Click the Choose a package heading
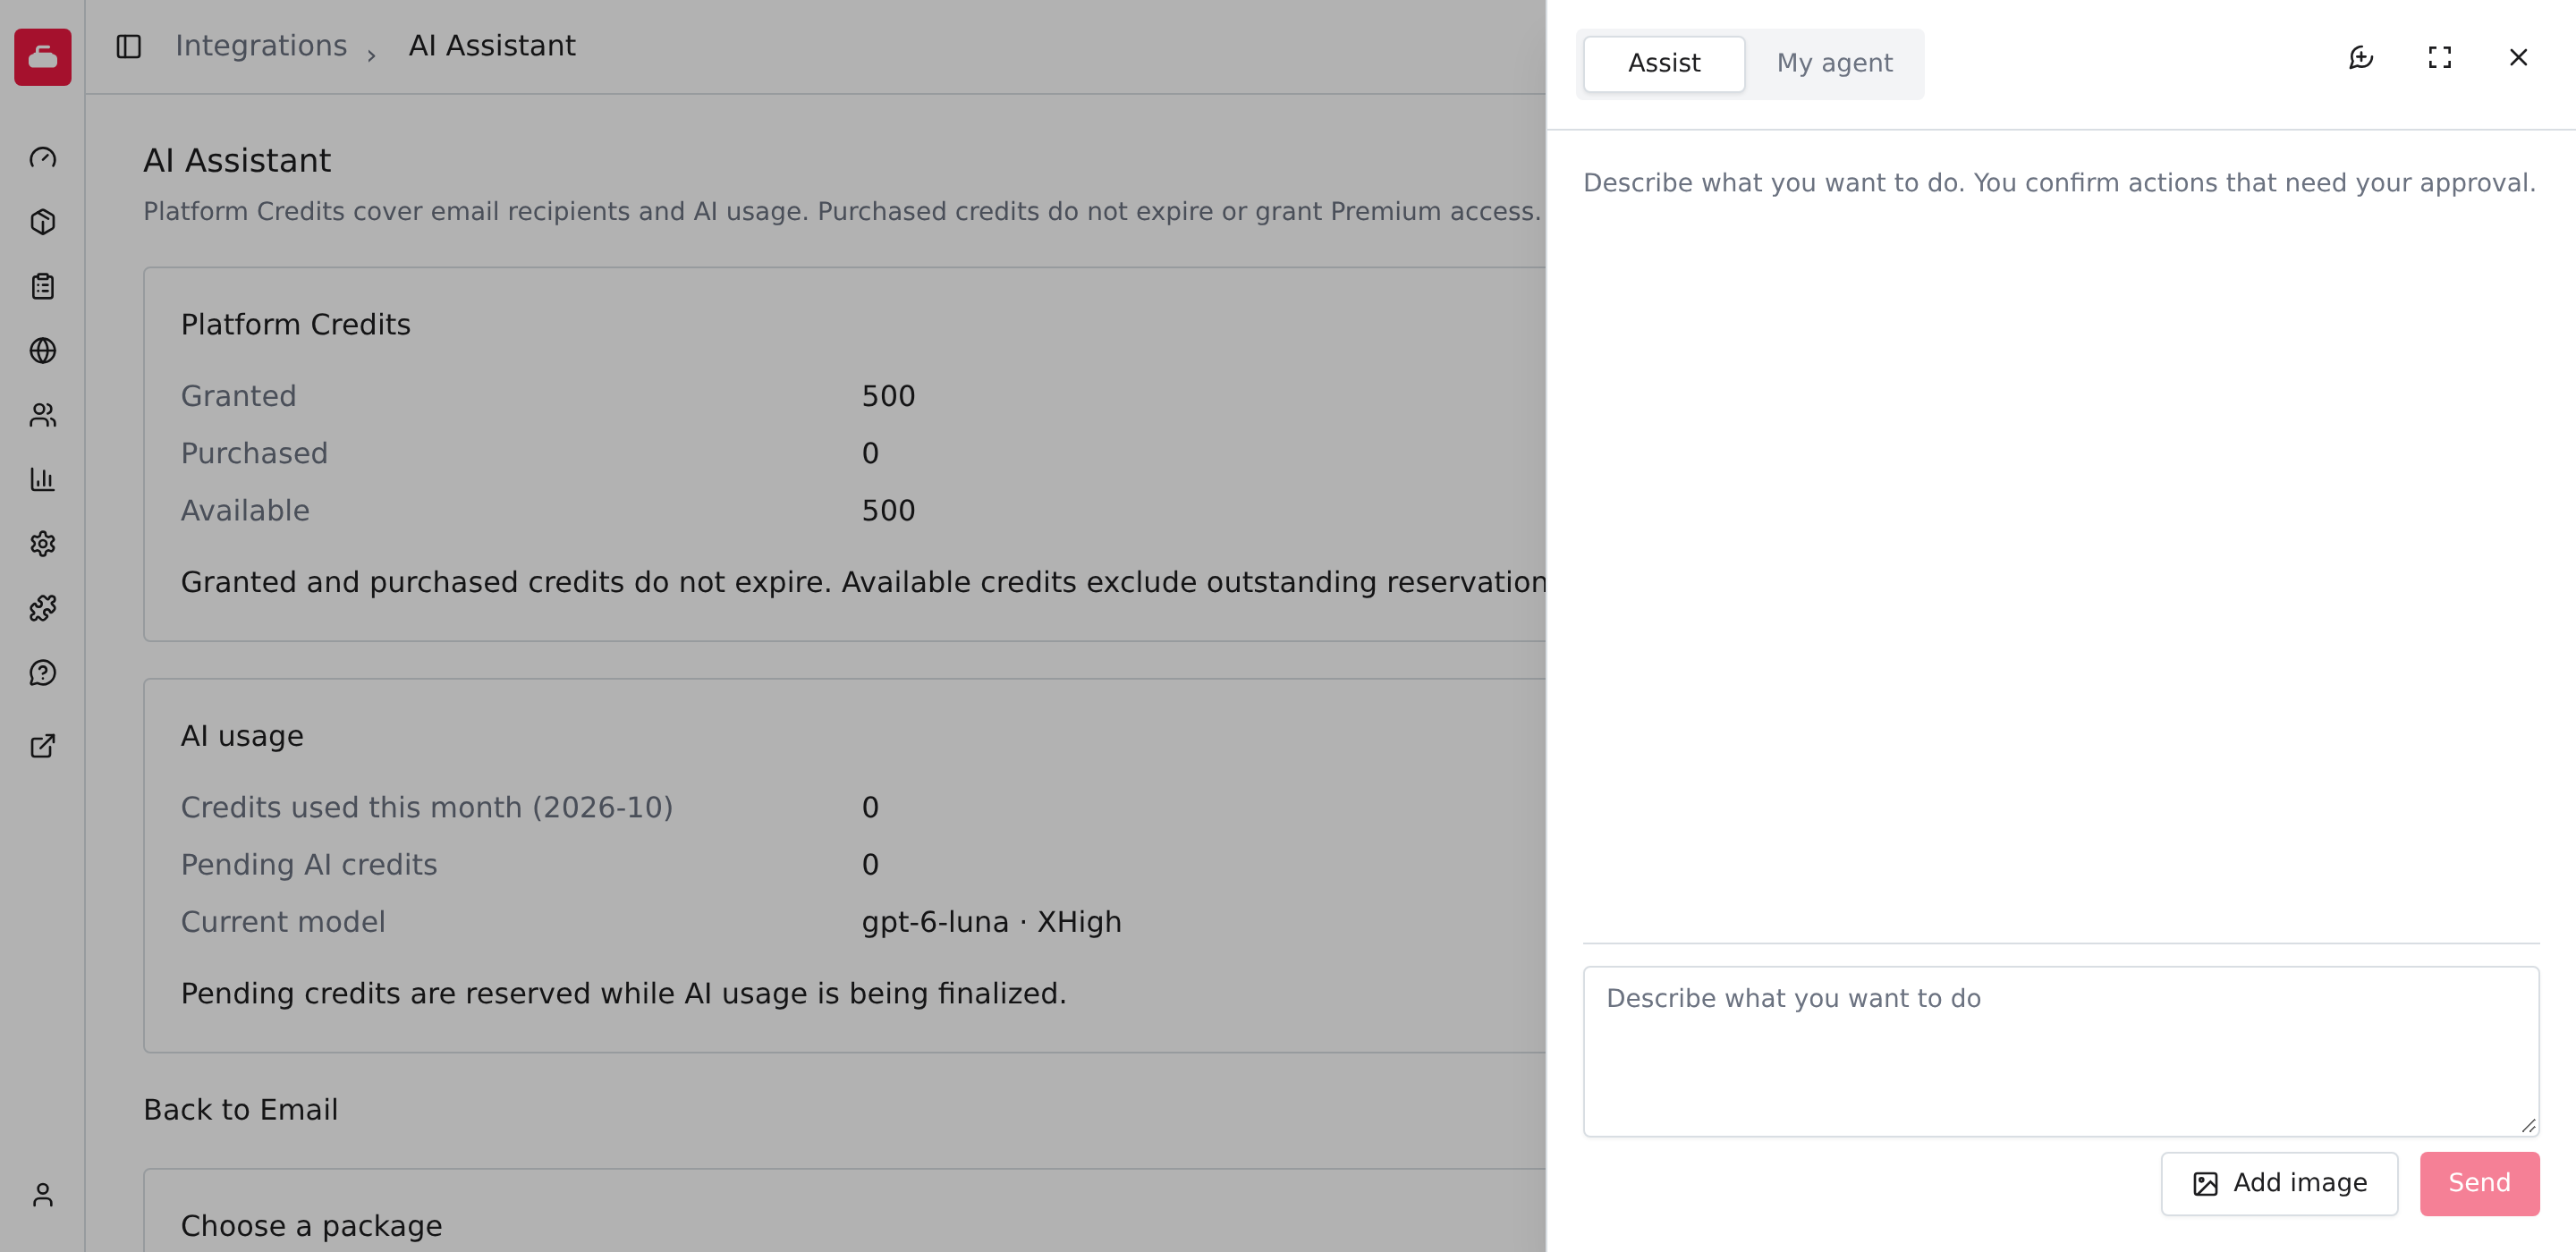The width and height of the screenshot is (2576, 1252). click(x=311, y=1226)
